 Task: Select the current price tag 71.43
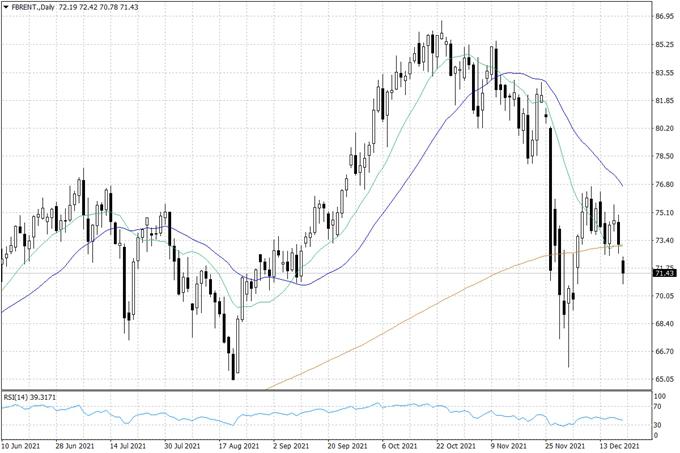tap(664, 273)
